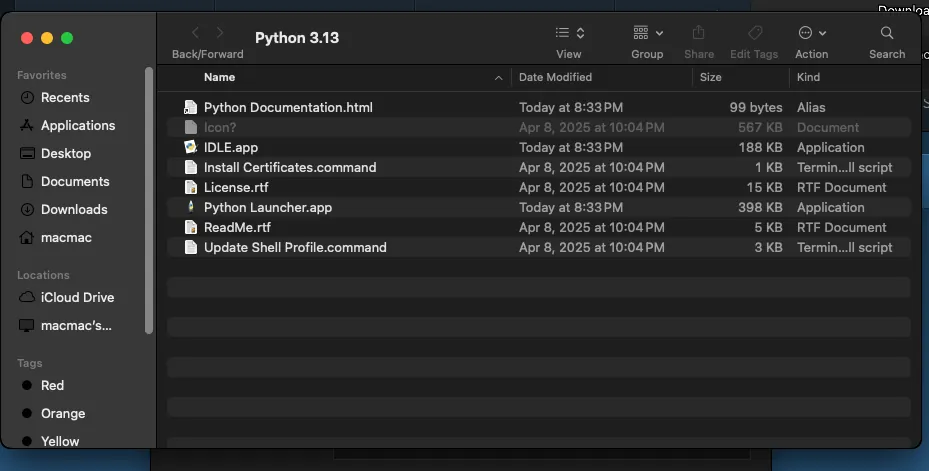Click the Desktop sidebar icon

(x=27, y=153)
